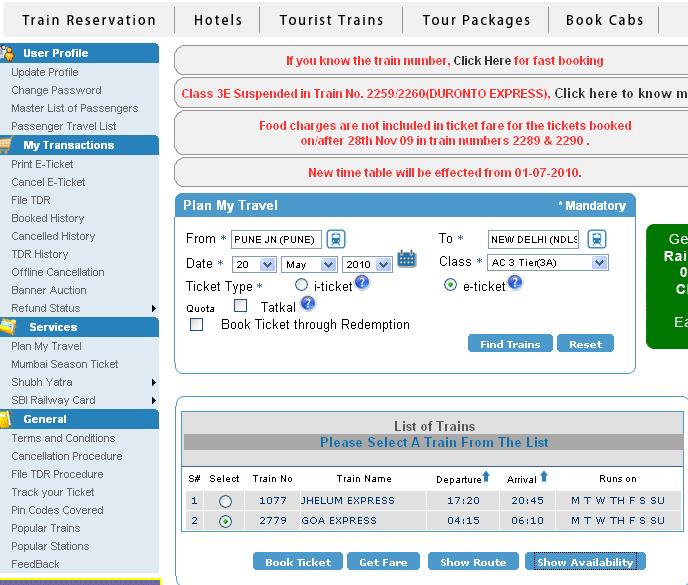Click the From station input field

tap(276, 240)
